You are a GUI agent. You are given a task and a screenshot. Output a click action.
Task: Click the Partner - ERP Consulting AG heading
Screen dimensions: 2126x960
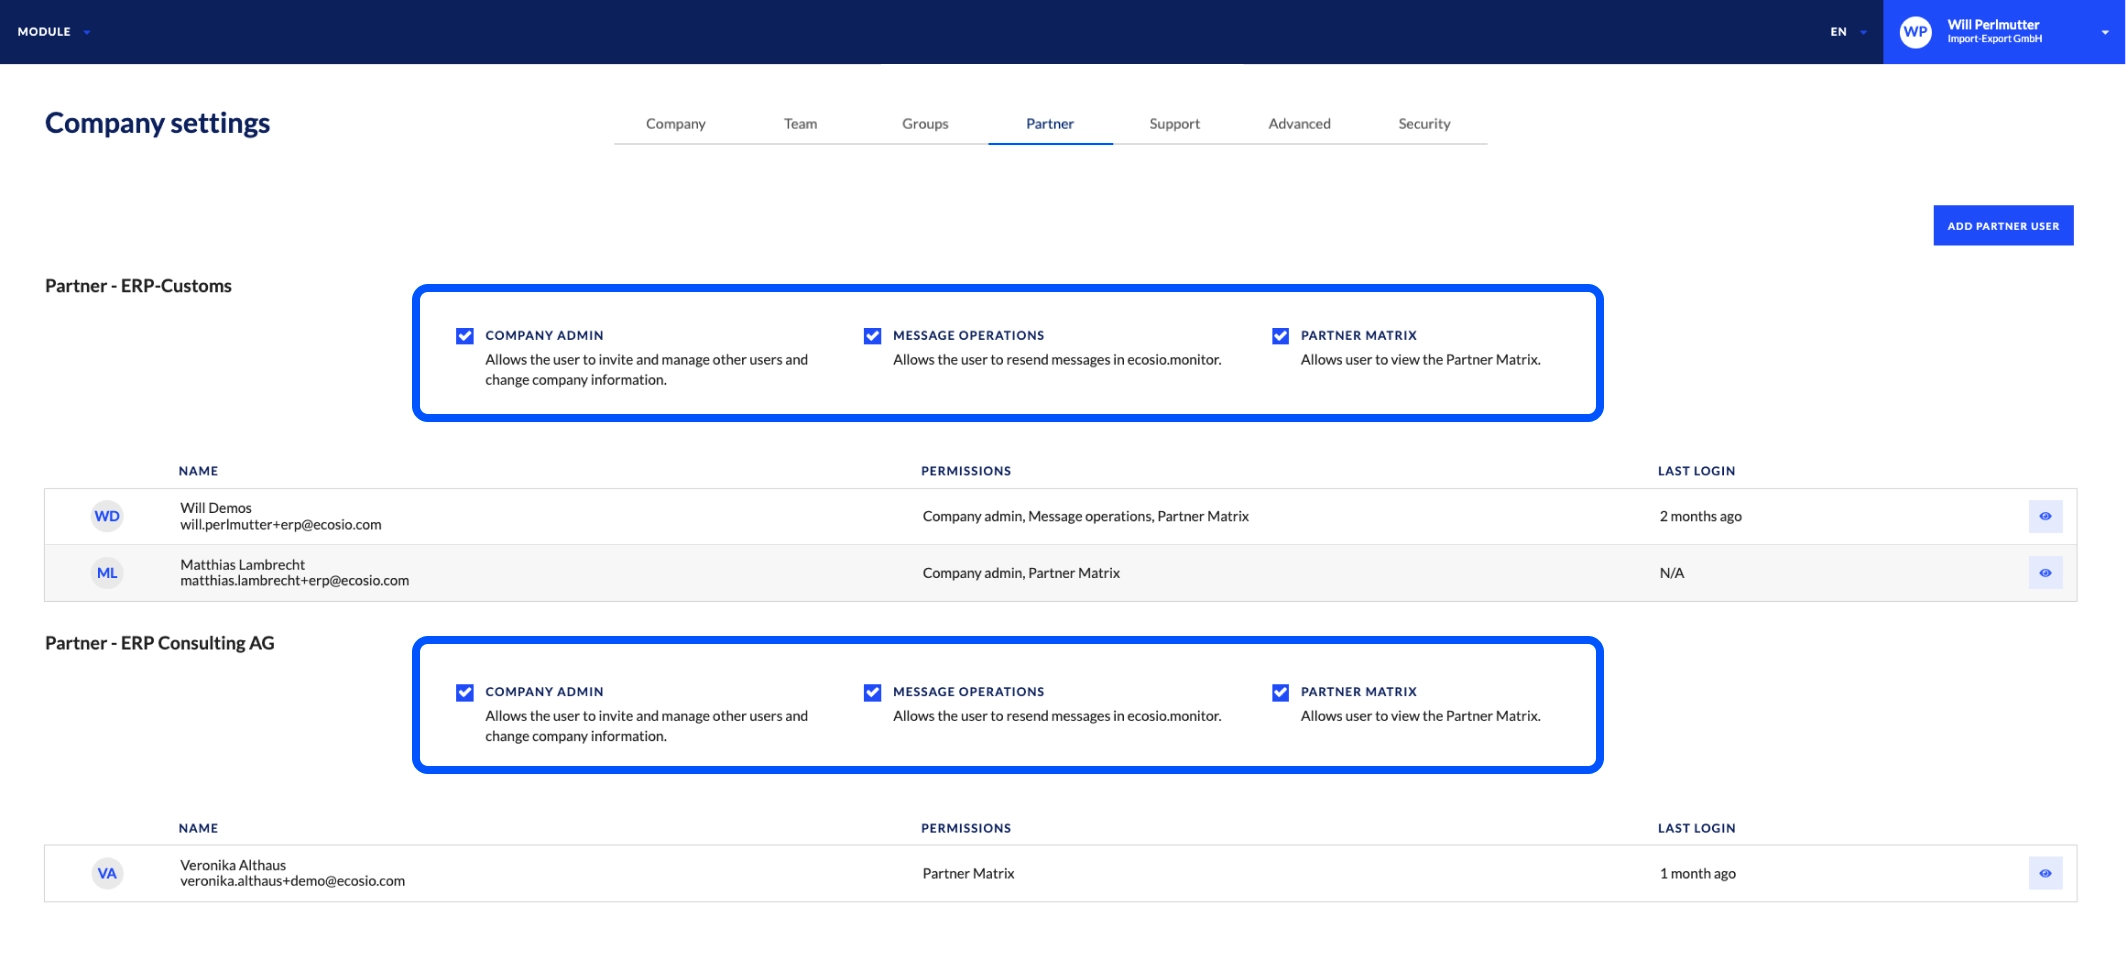coord(160,643)
